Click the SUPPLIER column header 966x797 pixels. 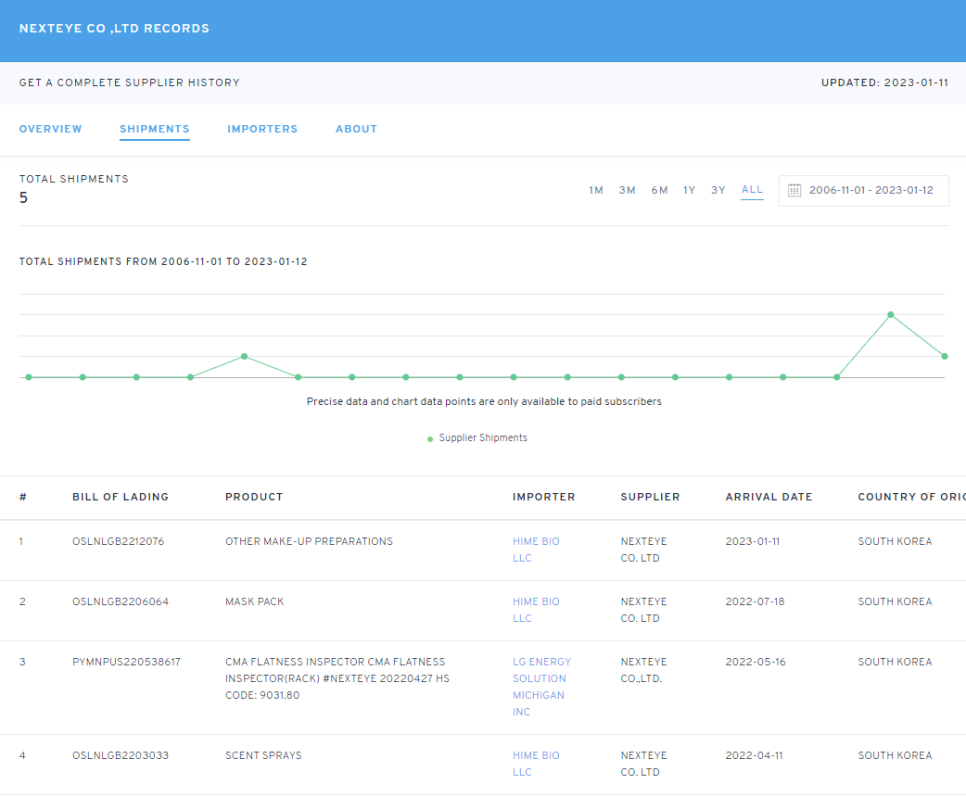[x=651, y=497]
